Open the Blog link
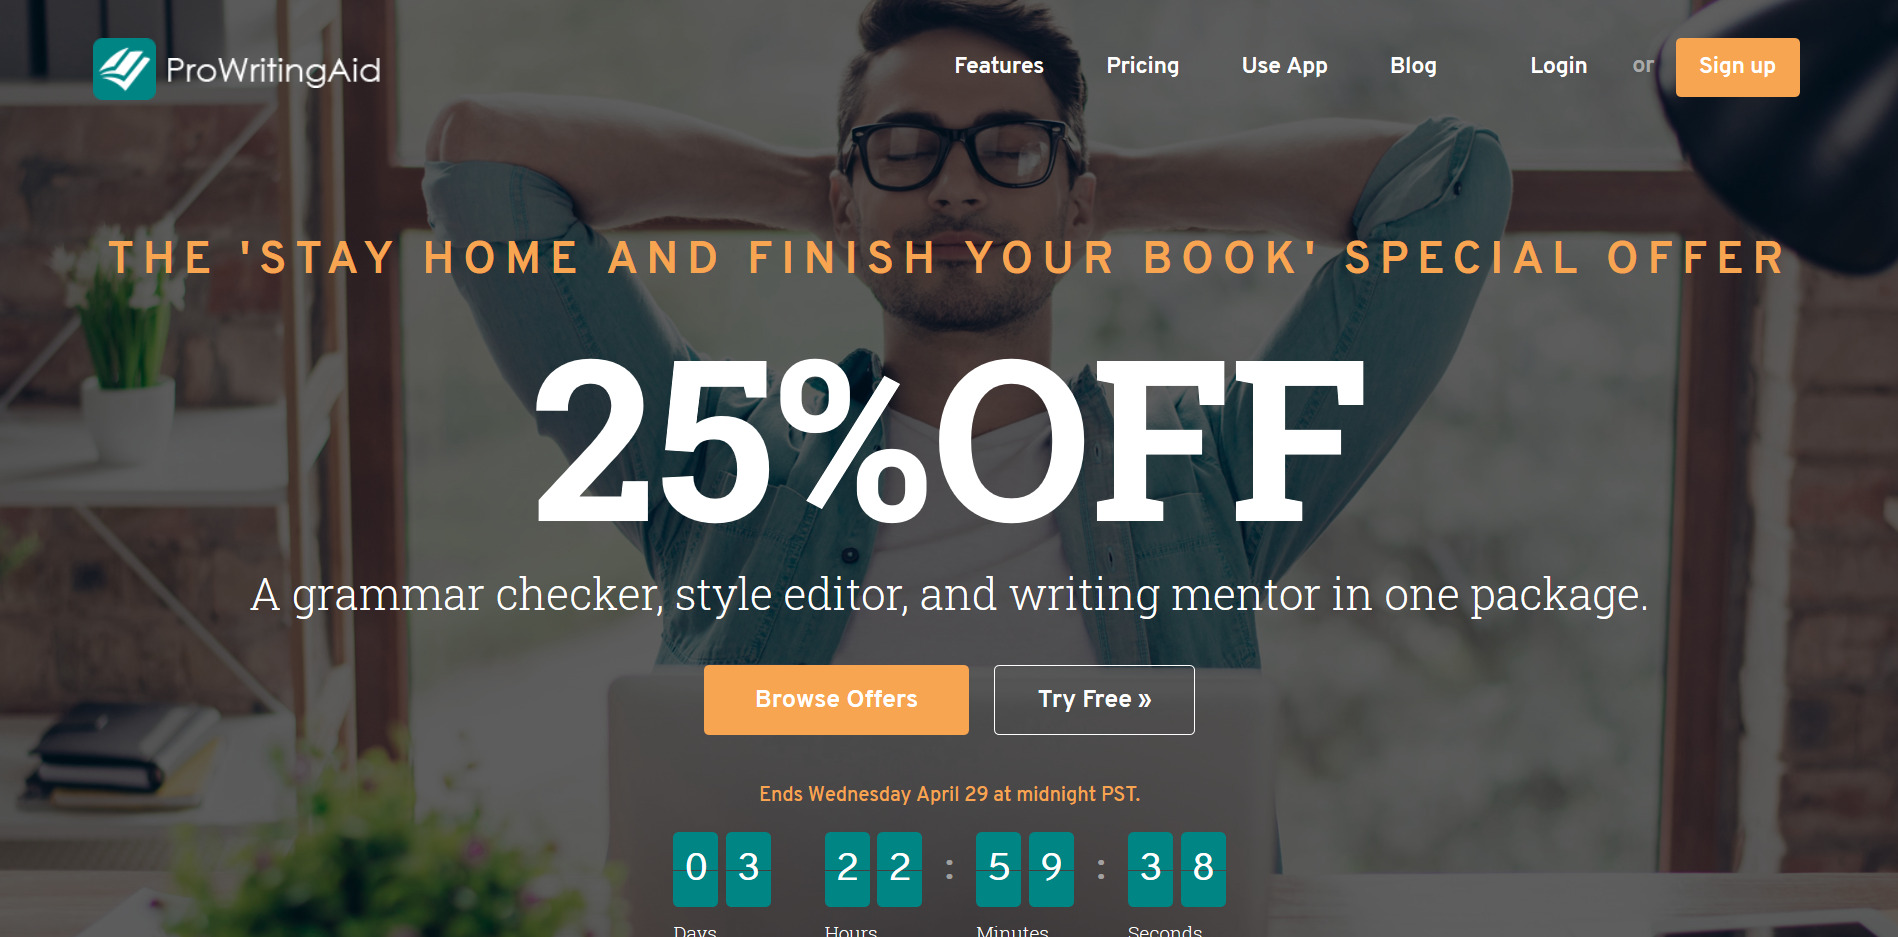 [x=1412, y=66]
